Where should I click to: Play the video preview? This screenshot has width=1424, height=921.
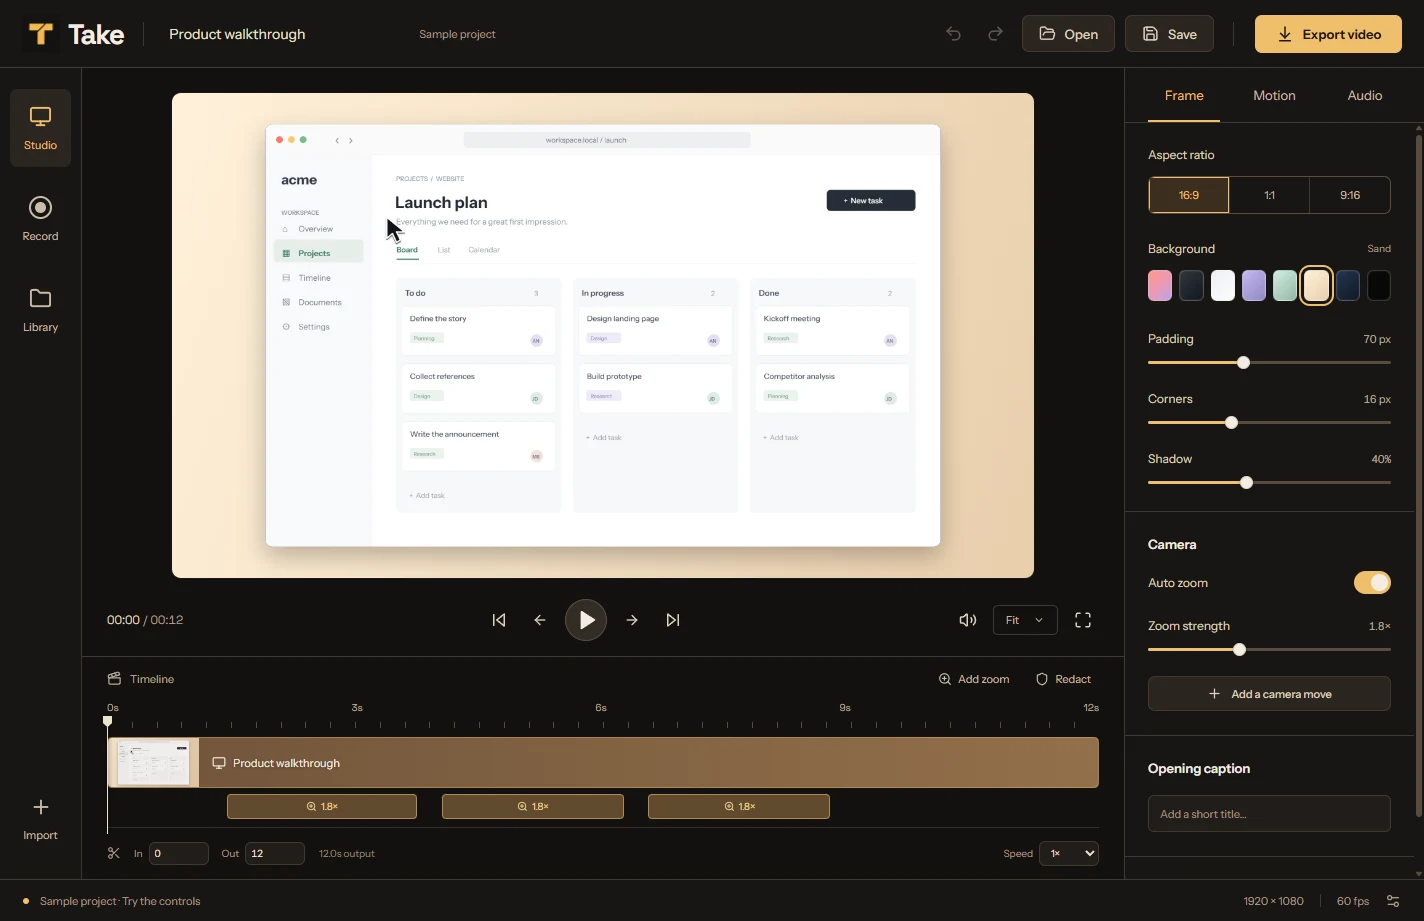tap(586, 620)
